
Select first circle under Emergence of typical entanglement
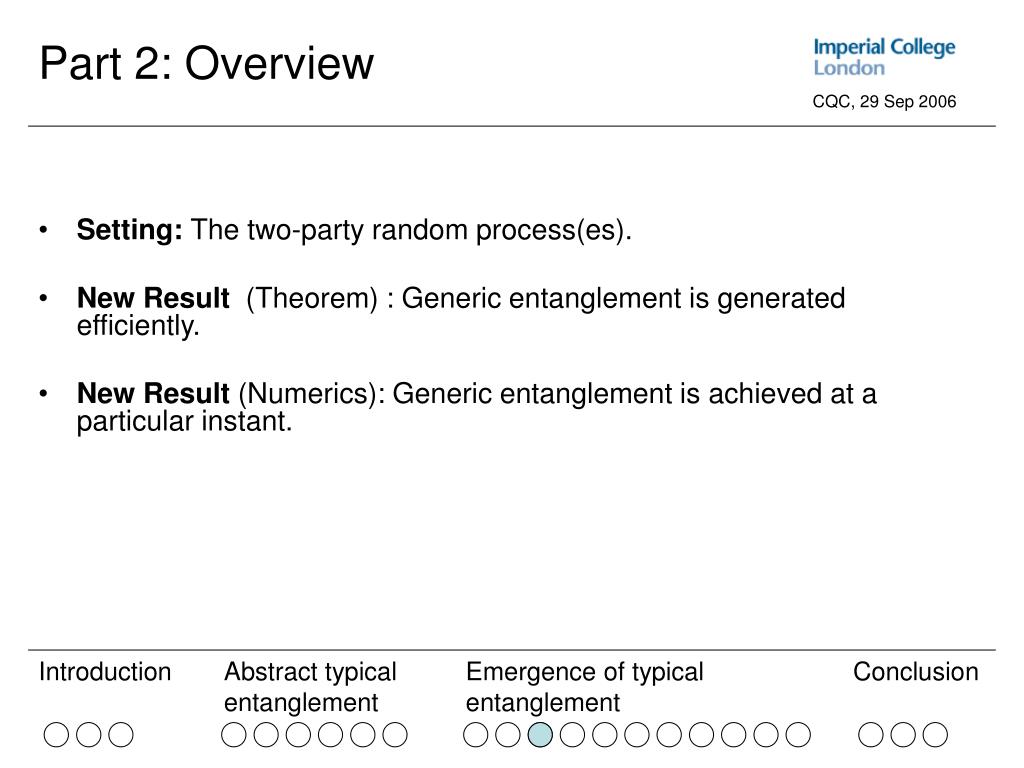pyautogui.click(x=475, y=735)
